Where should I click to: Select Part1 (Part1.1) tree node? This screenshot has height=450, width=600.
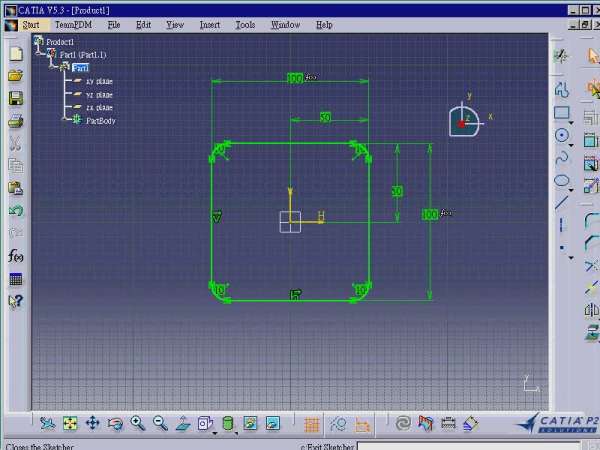(x=83, y=55)
